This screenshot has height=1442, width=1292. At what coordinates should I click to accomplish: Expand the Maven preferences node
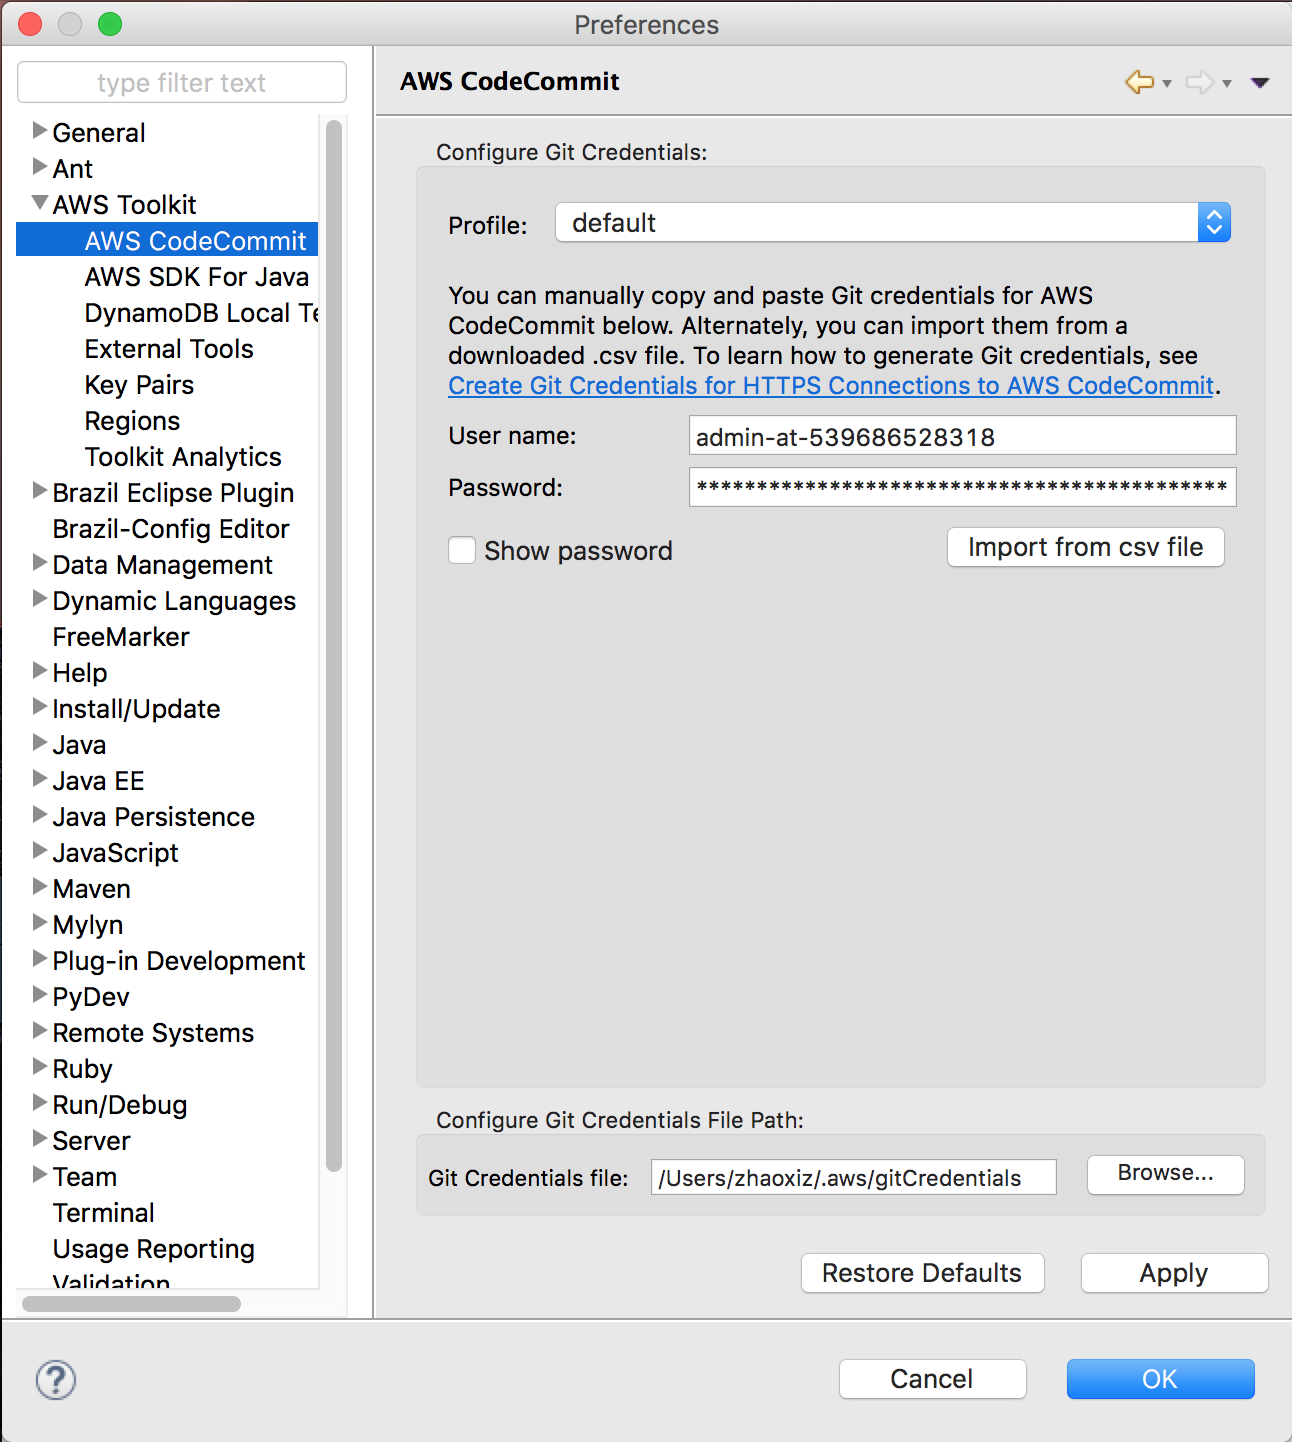point(39,888)
